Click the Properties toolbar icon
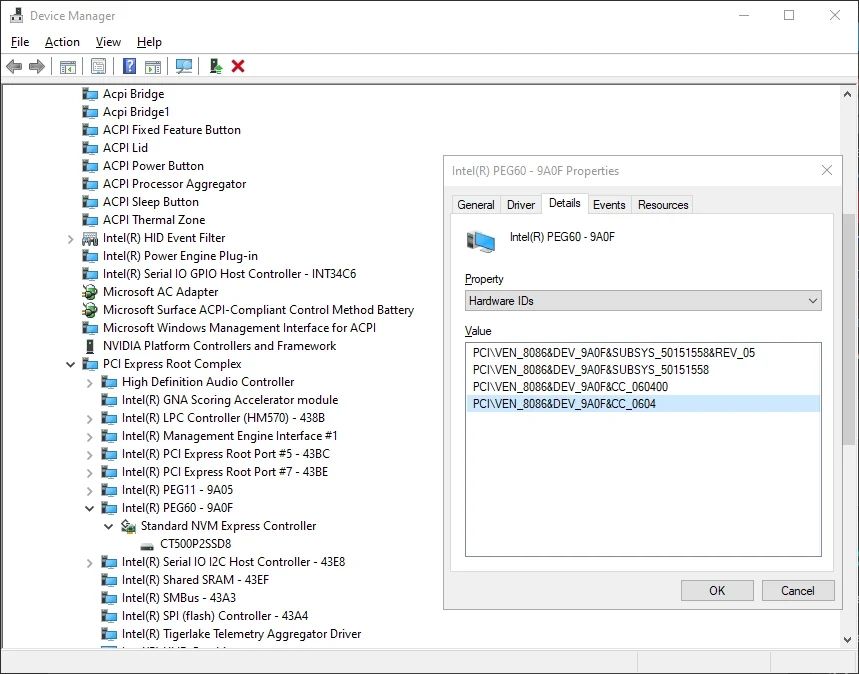 98,66
